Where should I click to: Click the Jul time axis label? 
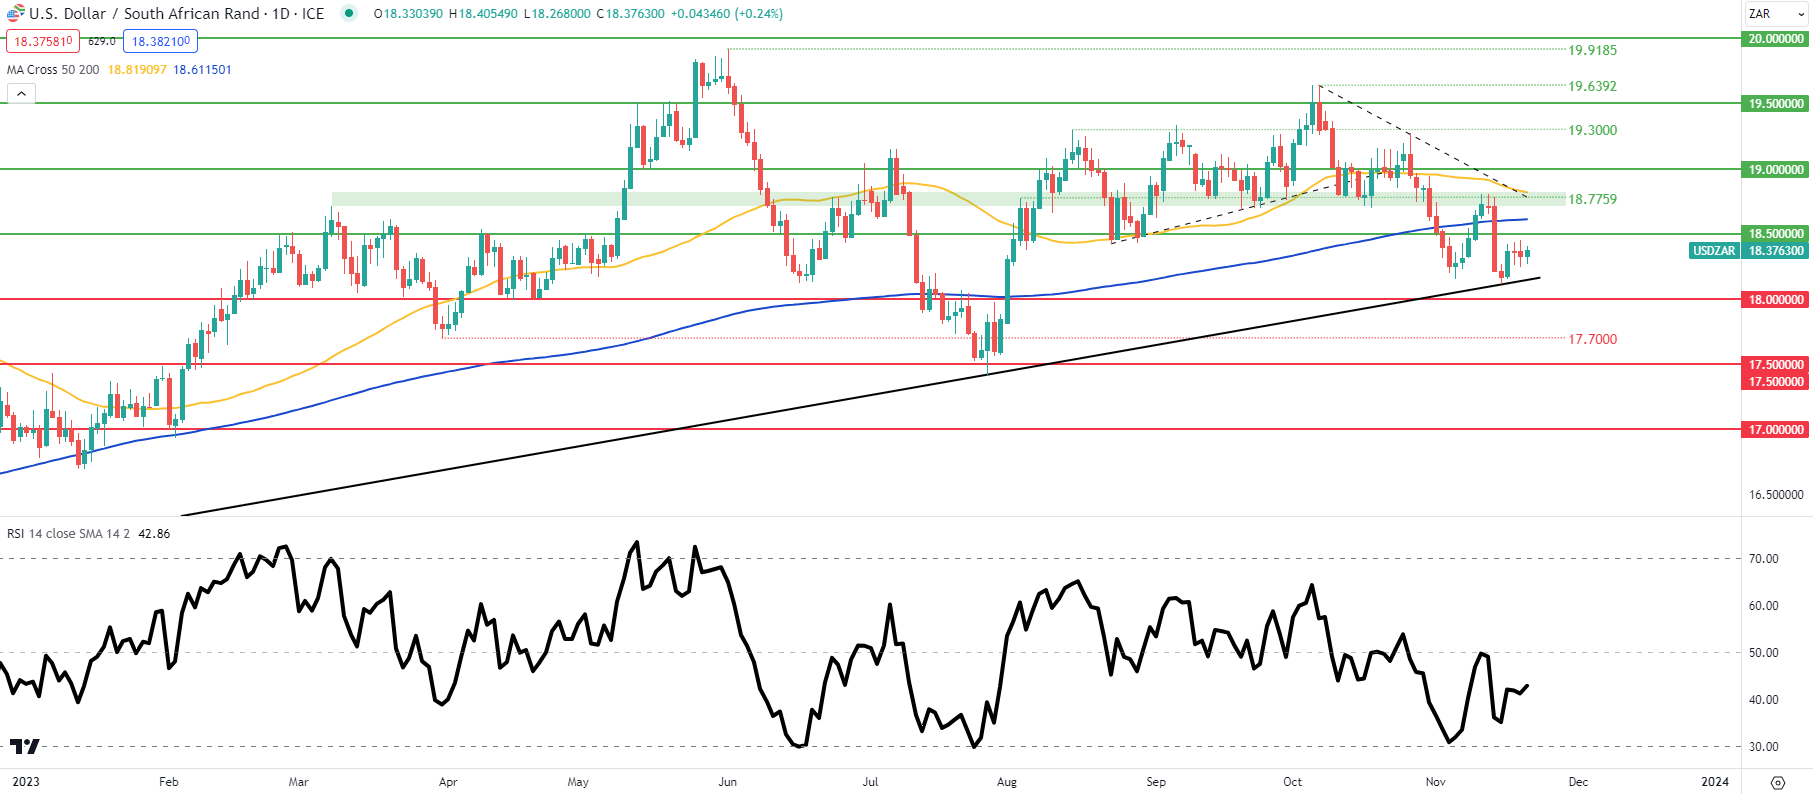tap(870, 782)
